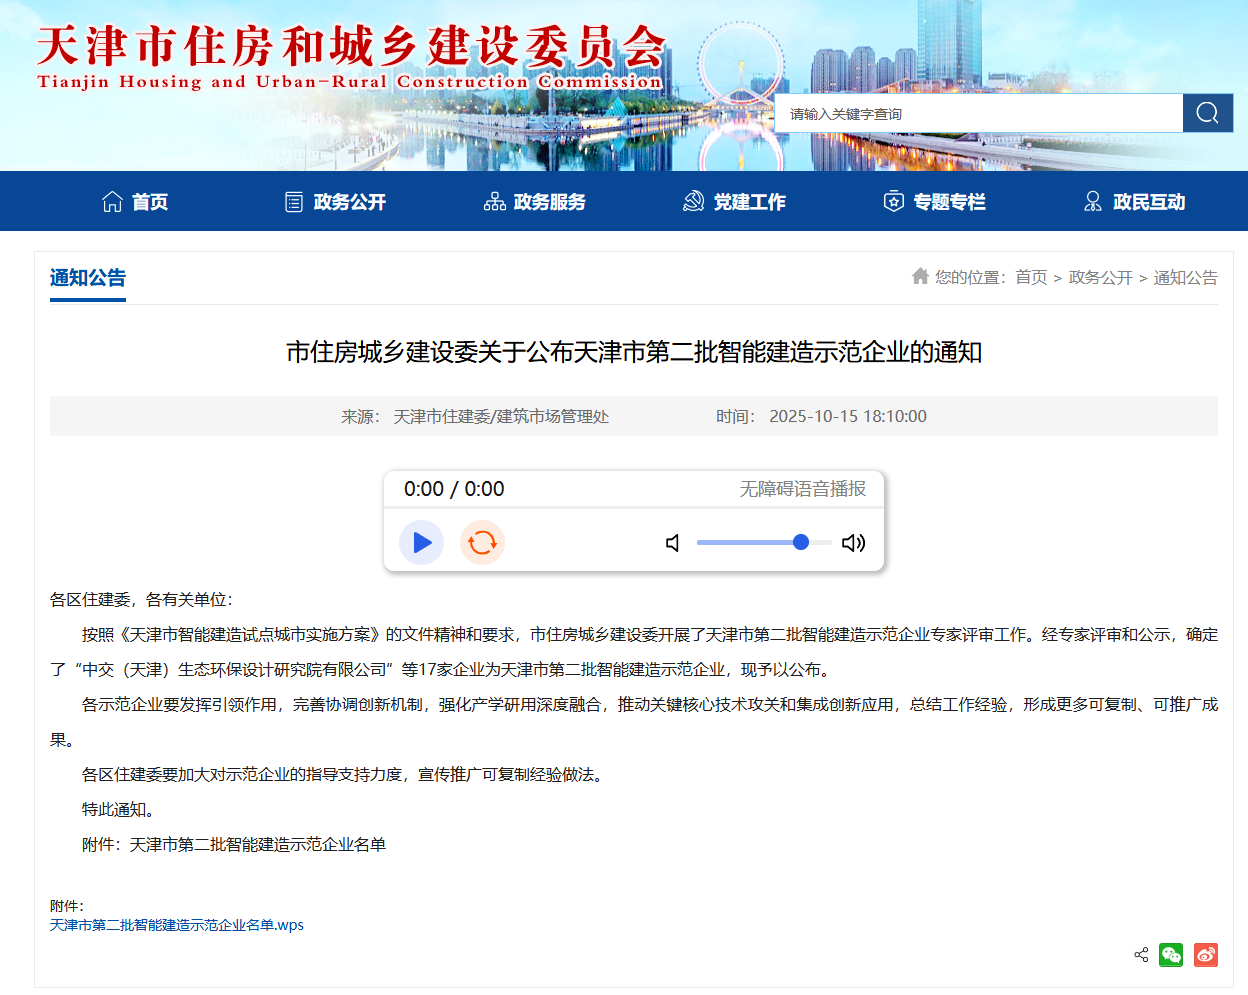Click the 通知公告 section tab heading
Screen dimensions: 1248x995
pos(88,278)
